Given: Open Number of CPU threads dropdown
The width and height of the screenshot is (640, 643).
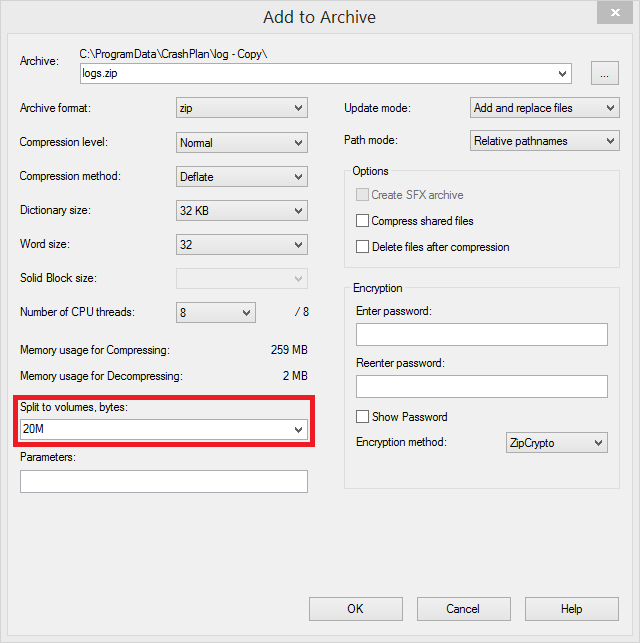Looking at the screenshot, I should [216, 312].
